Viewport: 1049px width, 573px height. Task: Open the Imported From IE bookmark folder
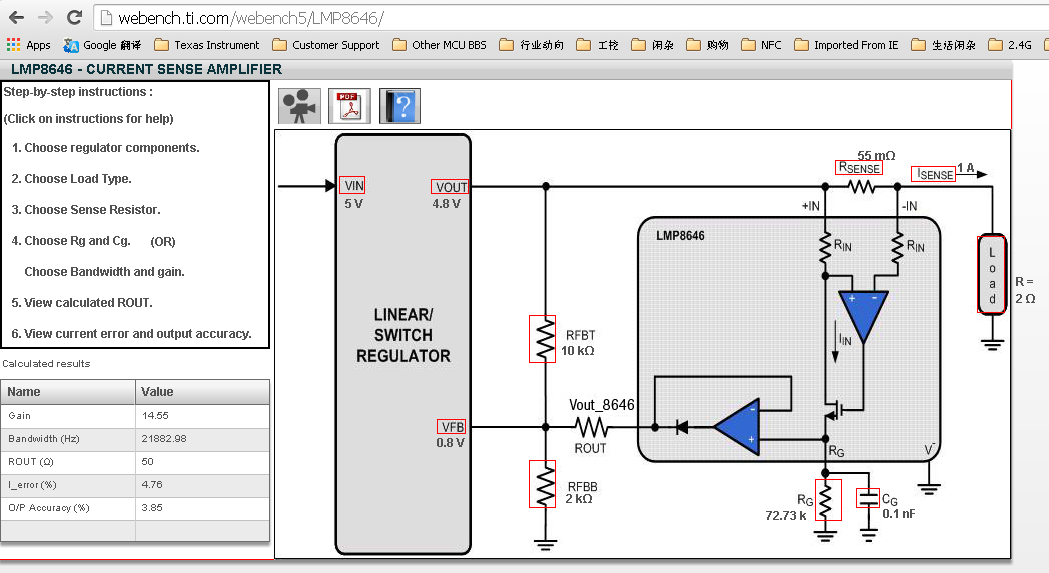click(x=846, y=45)
